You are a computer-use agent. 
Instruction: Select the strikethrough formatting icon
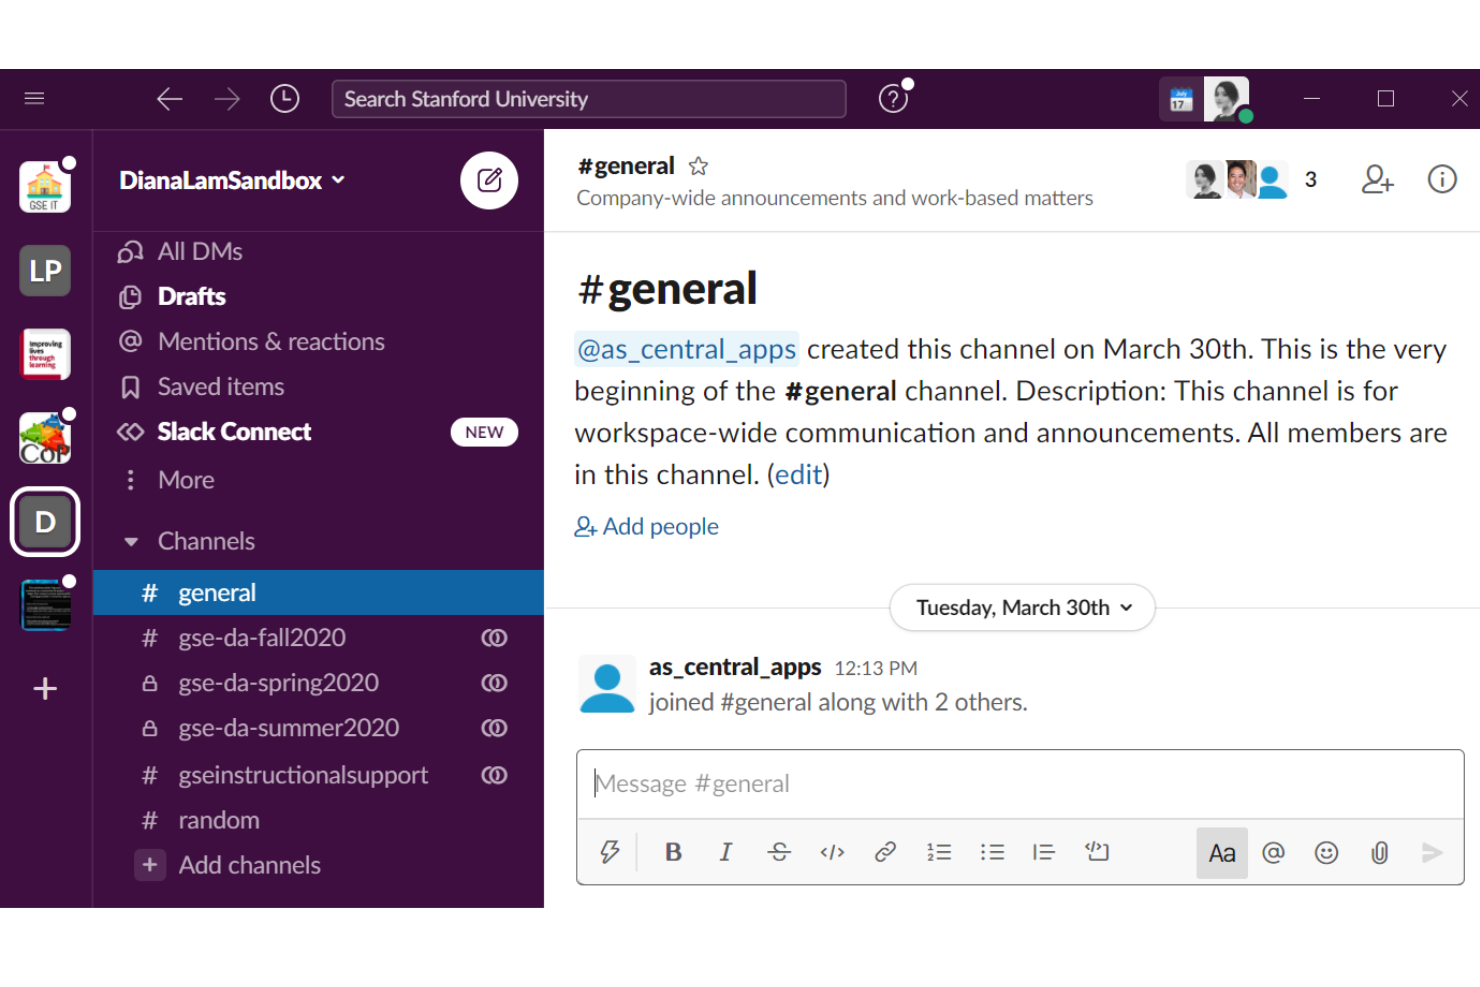(779, 852)
